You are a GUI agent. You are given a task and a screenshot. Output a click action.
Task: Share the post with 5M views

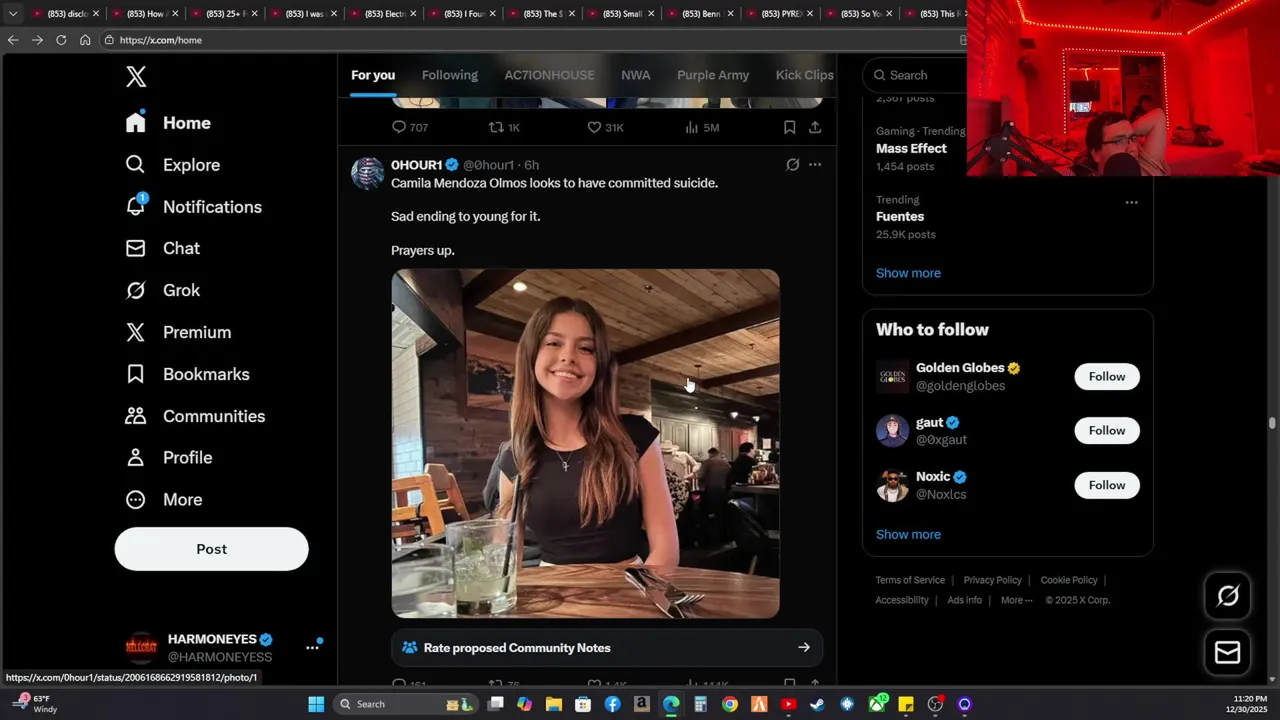(815, 127)
